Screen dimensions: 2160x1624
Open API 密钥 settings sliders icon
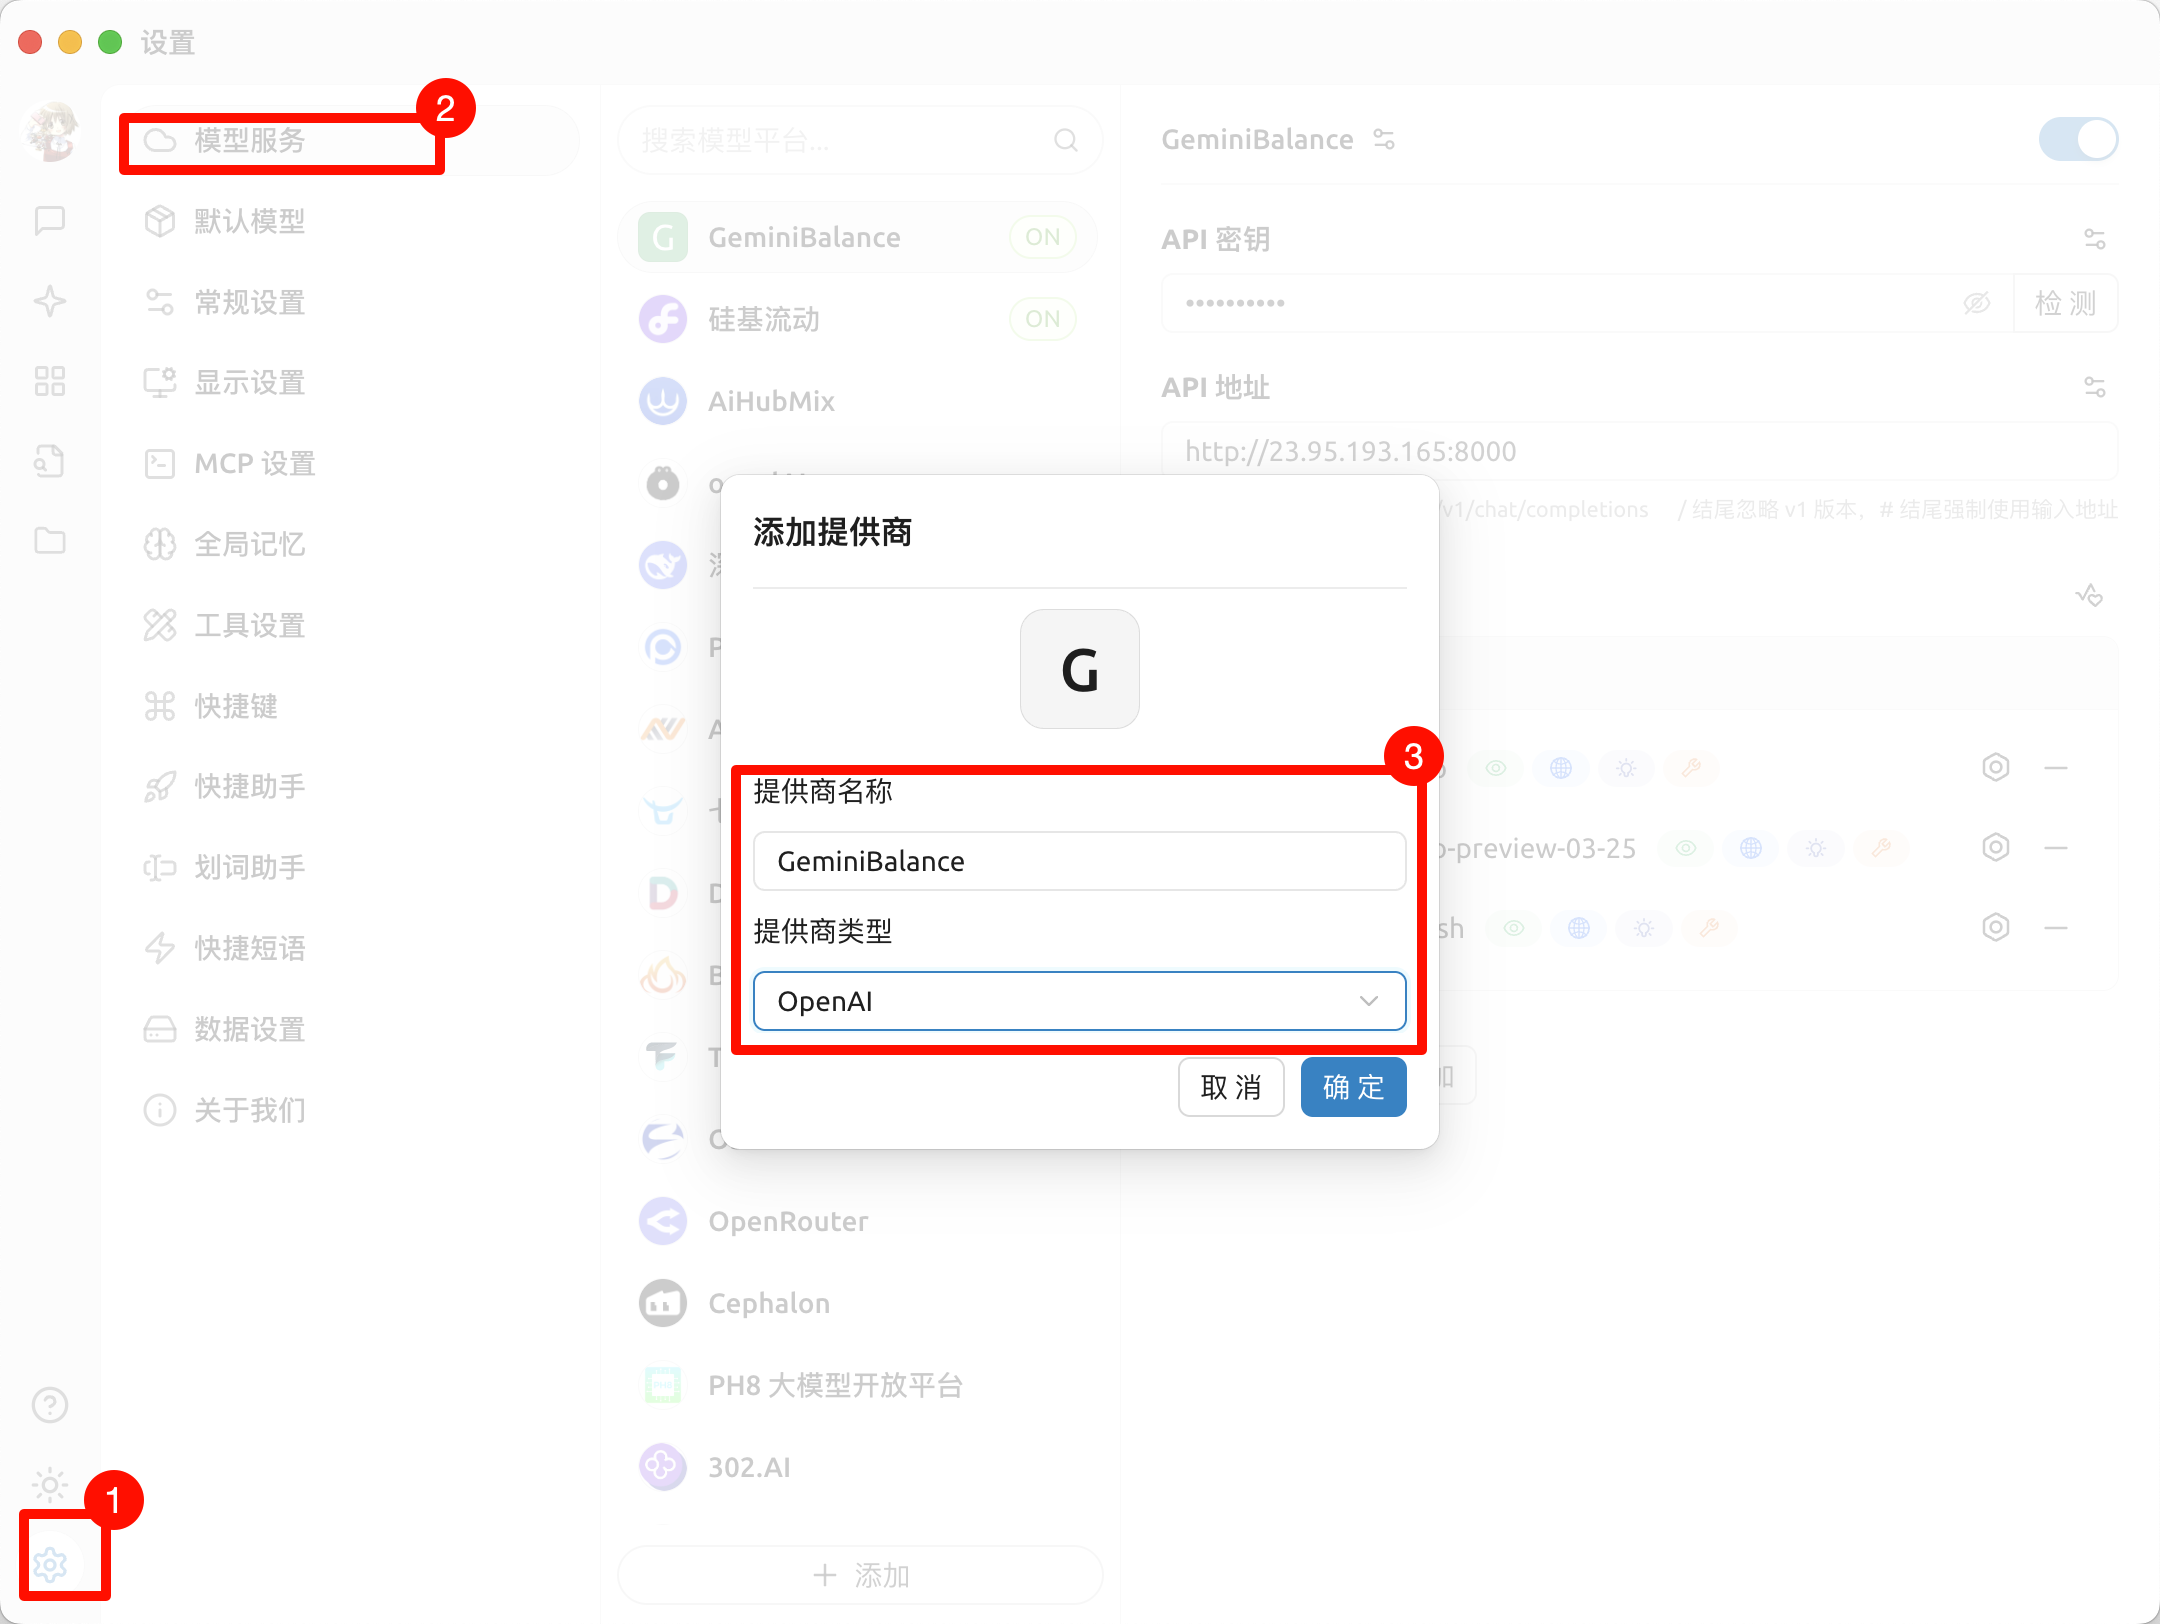point(2094,239)
